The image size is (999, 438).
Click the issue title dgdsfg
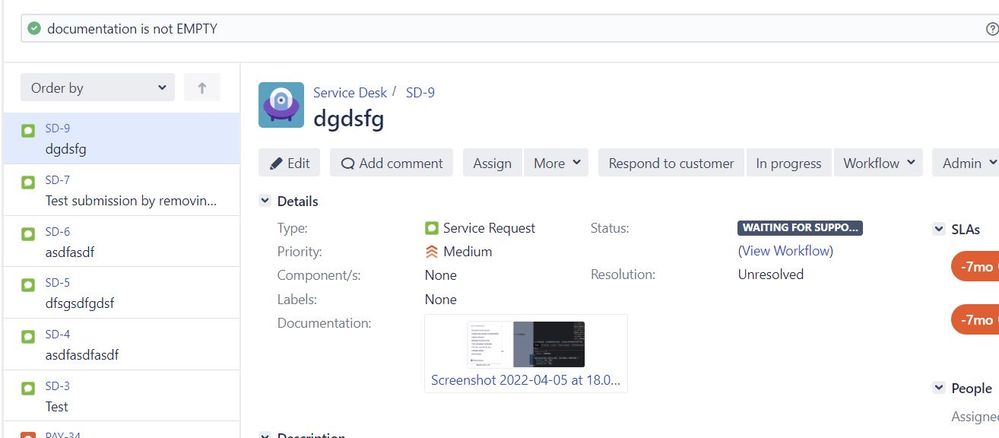[x=349, y=119]
